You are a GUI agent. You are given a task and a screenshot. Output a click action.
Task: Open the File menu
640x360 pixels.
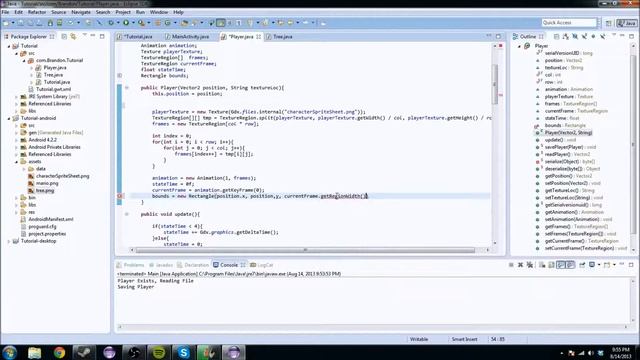point(5,12)
